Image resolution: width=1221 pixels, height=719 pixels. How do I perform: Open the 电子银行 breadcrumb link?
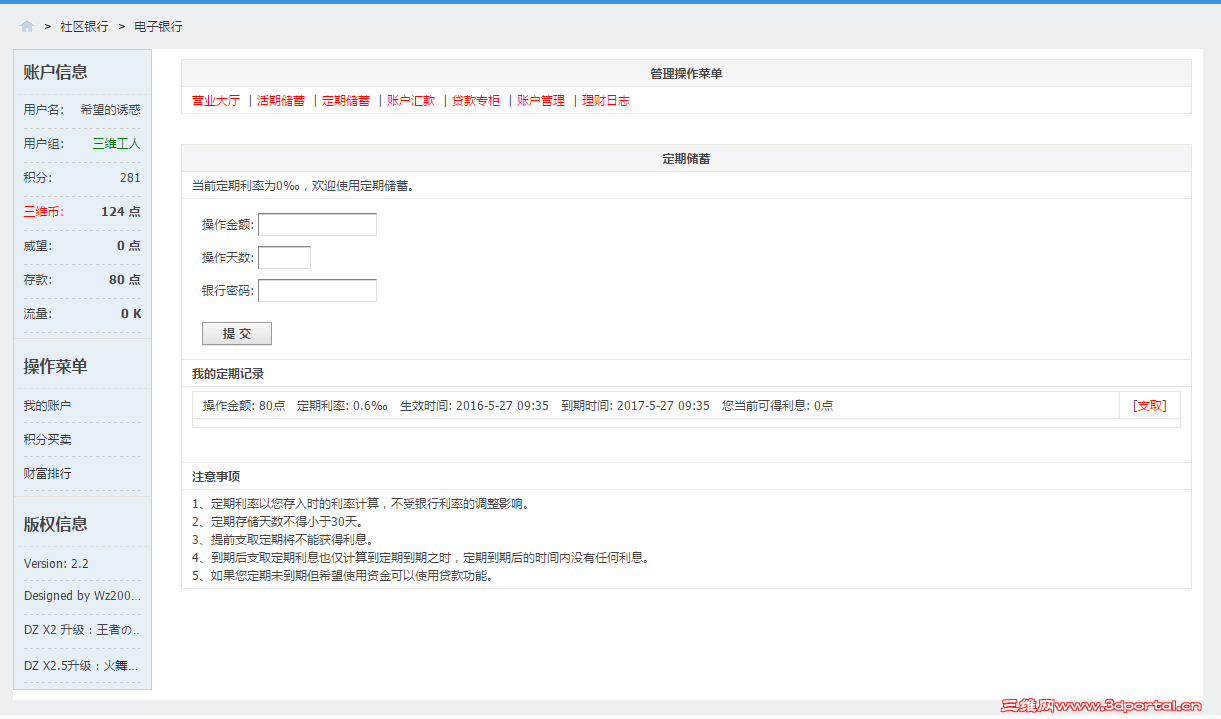158,27
